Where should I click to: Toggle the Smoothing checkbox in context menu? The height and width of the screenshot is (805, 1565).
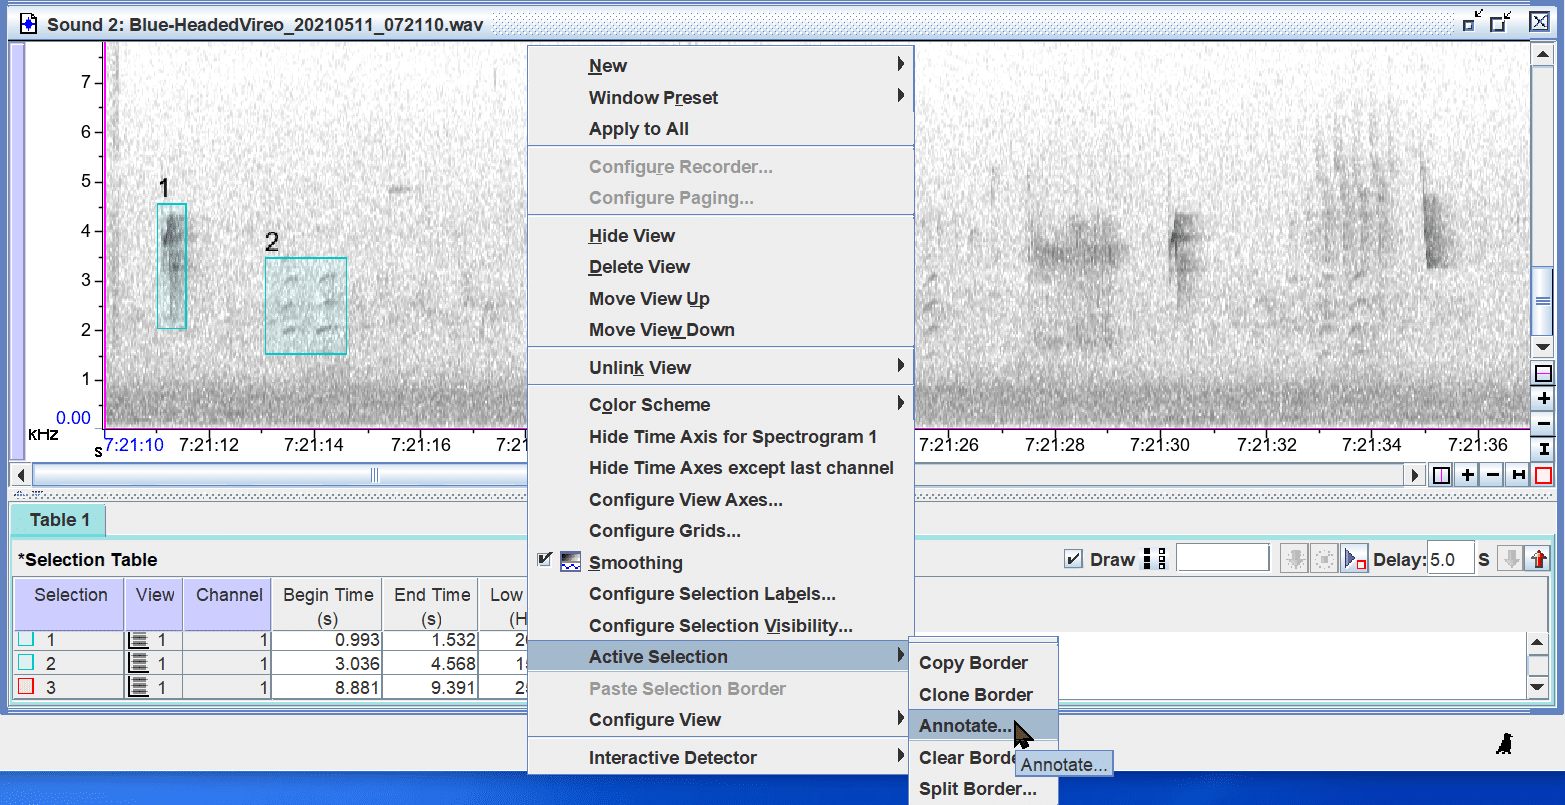544,559
